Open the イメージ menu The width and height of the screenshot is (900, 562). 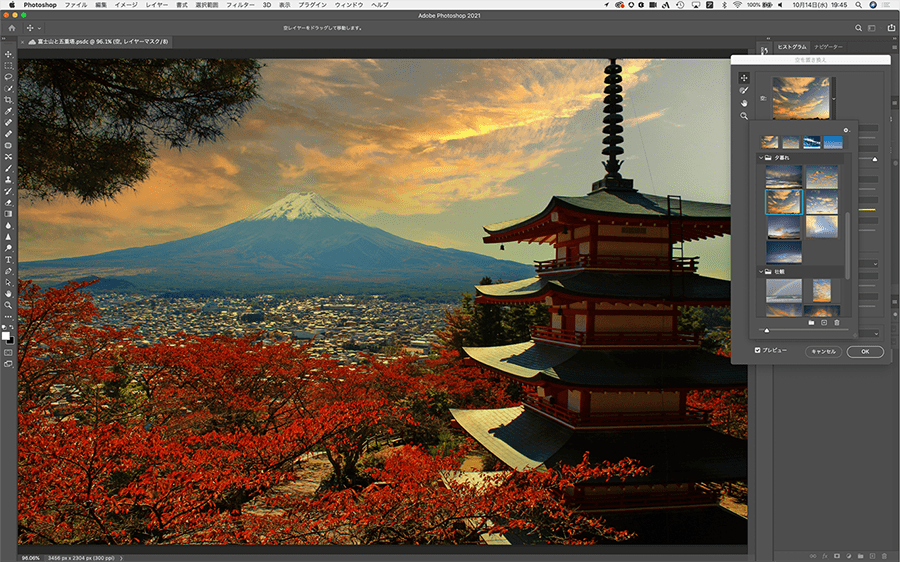point(126,5)
